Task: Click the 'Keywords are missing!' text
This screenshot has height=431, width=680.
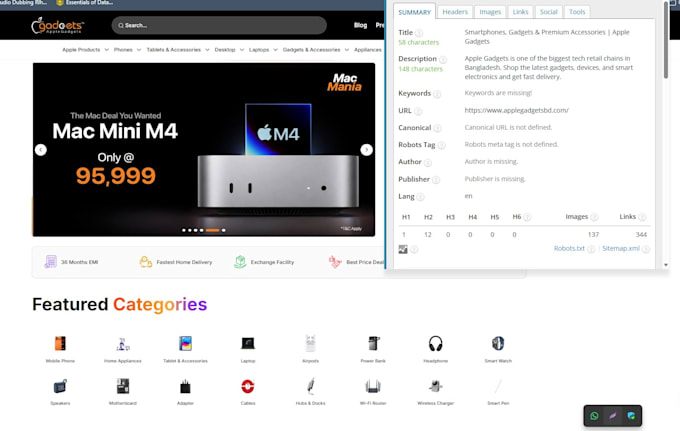Action: pyautogui.click(x=498, y=93)
